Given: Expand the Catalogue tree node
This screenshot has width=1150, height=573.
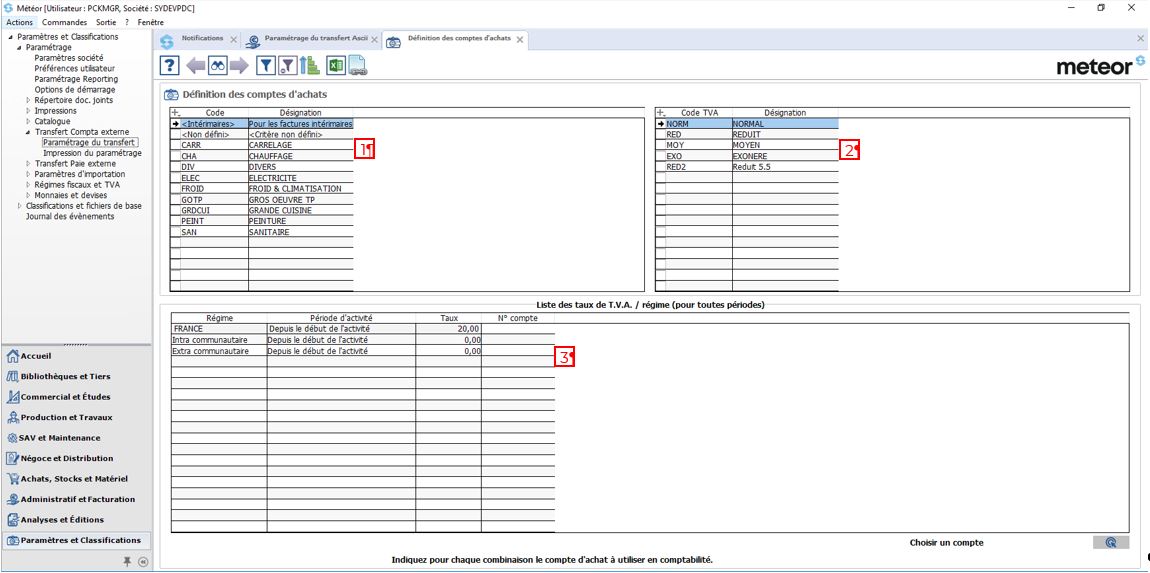Looking at the screenshot, I should click(x=29, y=121).
